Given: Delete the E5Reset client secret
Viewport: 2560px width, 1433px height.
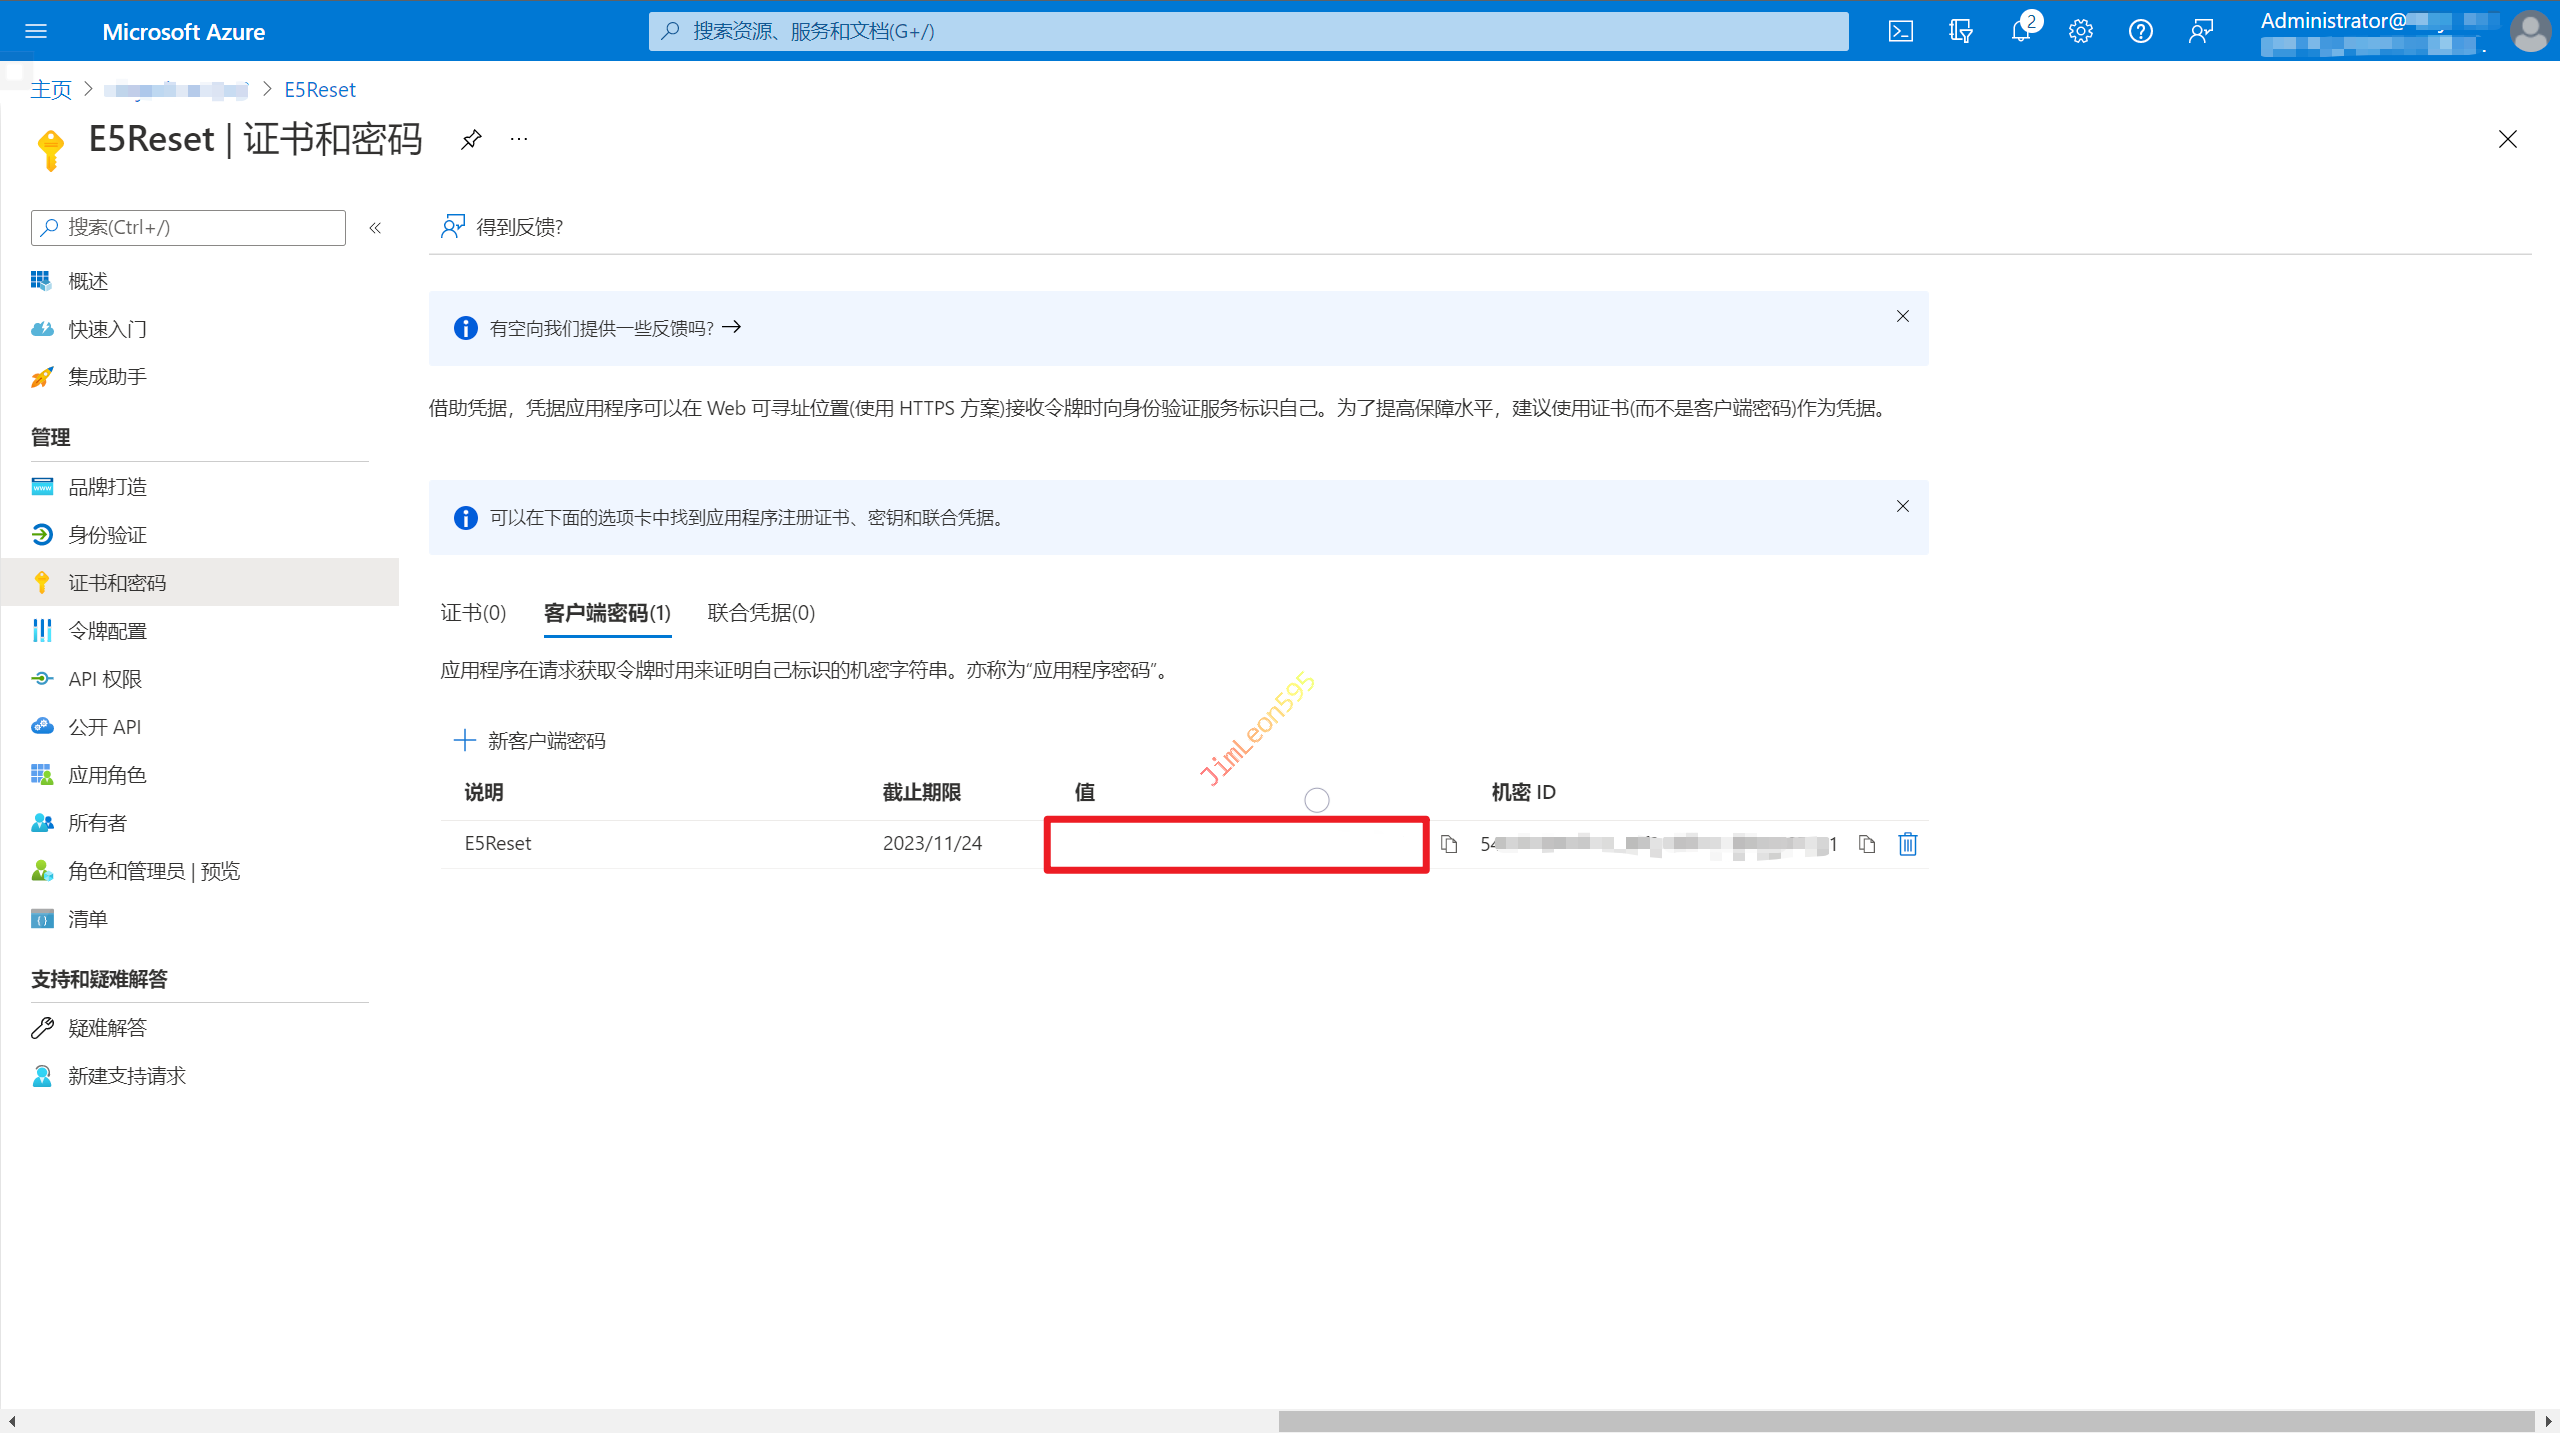Looking at the screenshot, I should click(1907, 844).
